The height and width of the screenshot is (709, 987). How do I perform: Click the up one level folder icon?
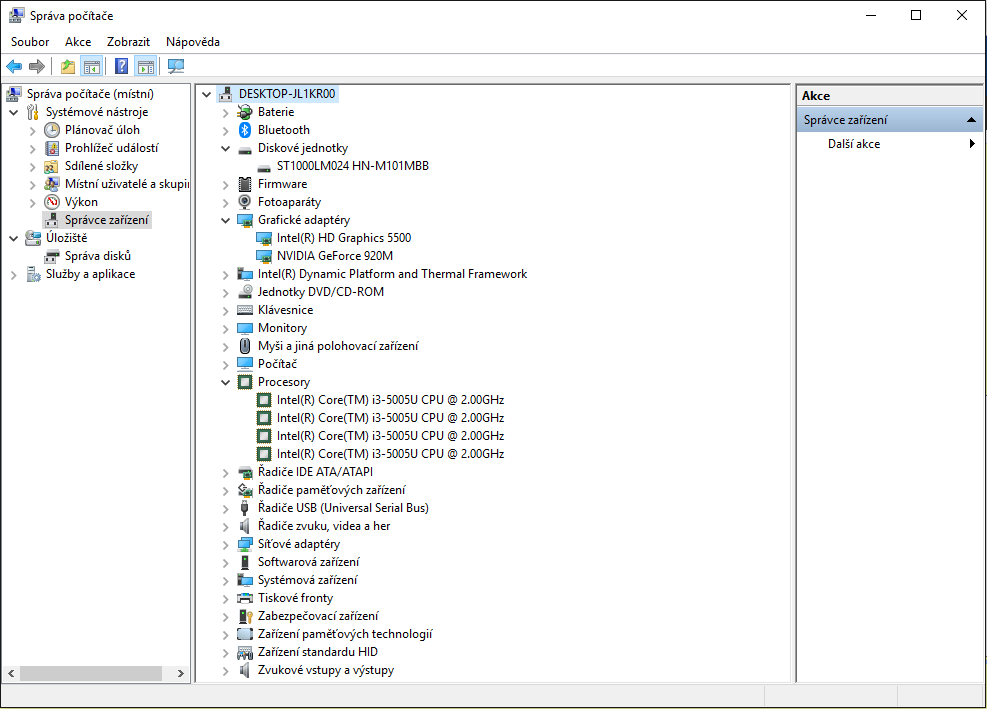[x=68, y=67]
